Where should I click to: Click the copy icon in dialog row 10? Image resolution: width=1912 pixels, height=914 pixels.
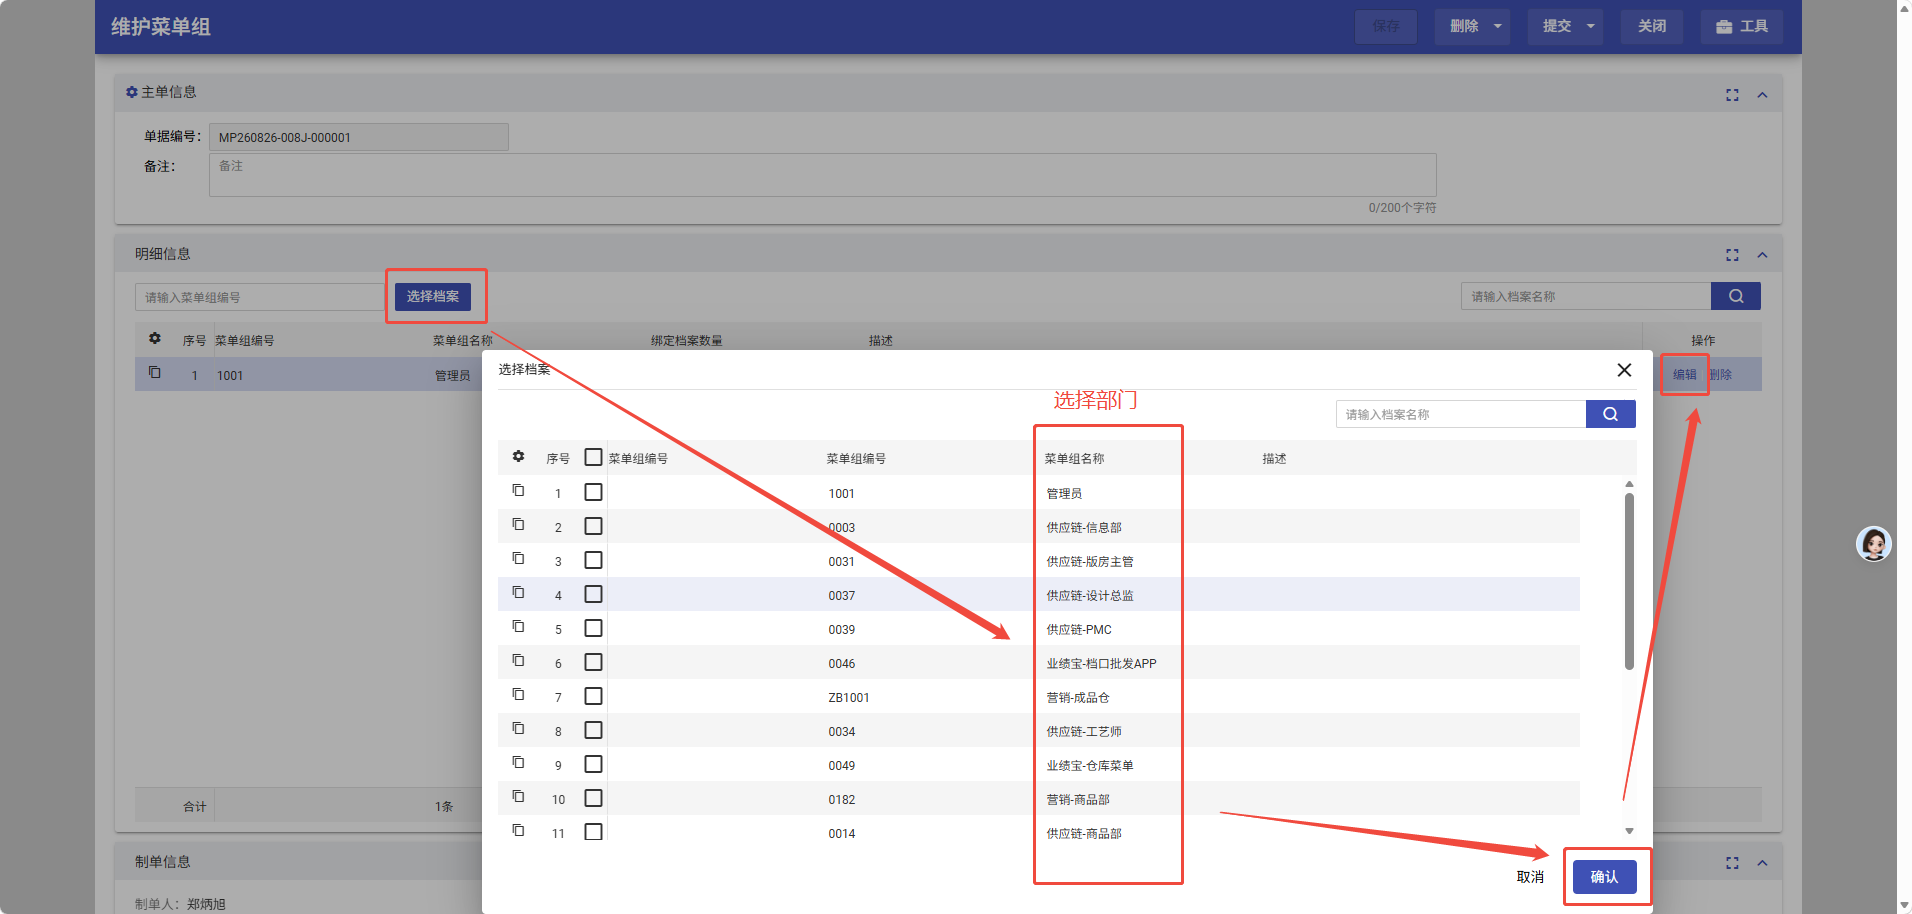[518, 796]
